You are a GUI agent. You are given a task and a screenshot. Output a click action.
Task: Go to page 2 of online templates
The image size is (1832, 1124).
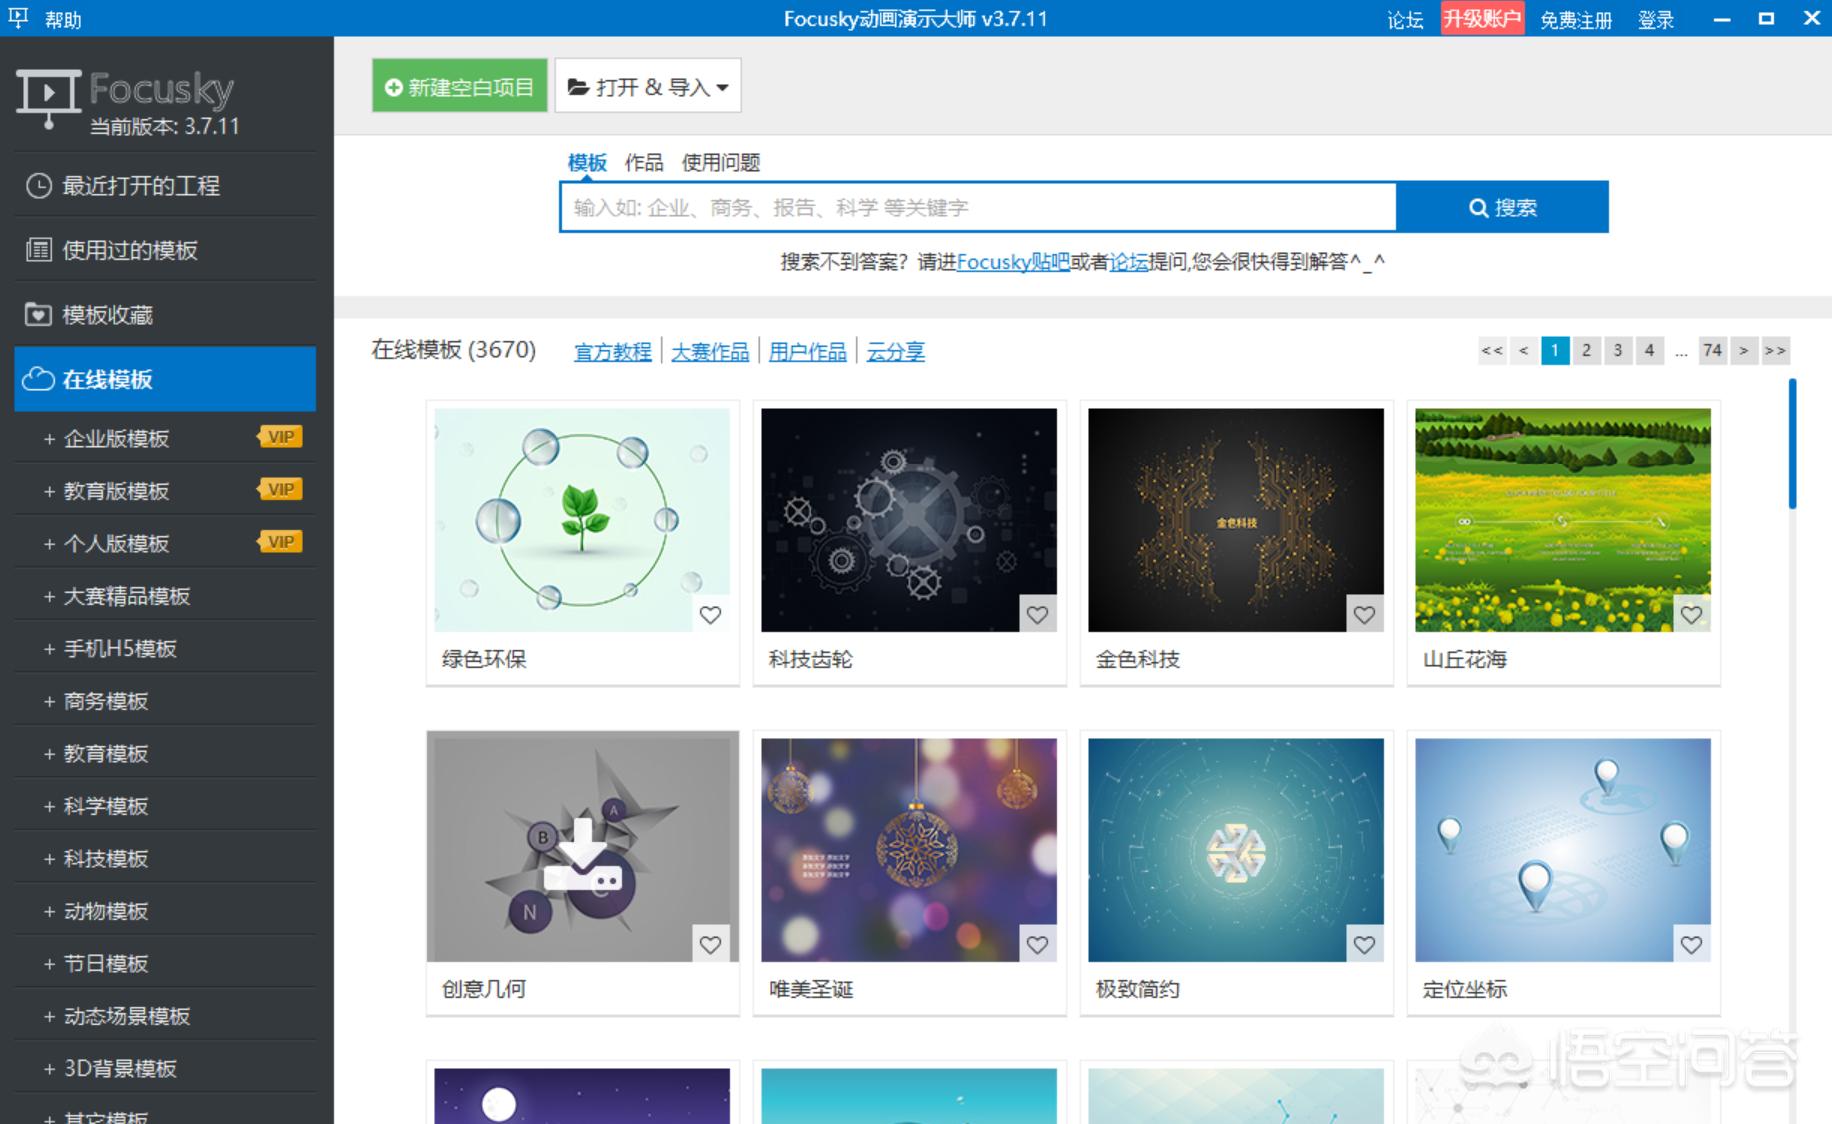1586,351
